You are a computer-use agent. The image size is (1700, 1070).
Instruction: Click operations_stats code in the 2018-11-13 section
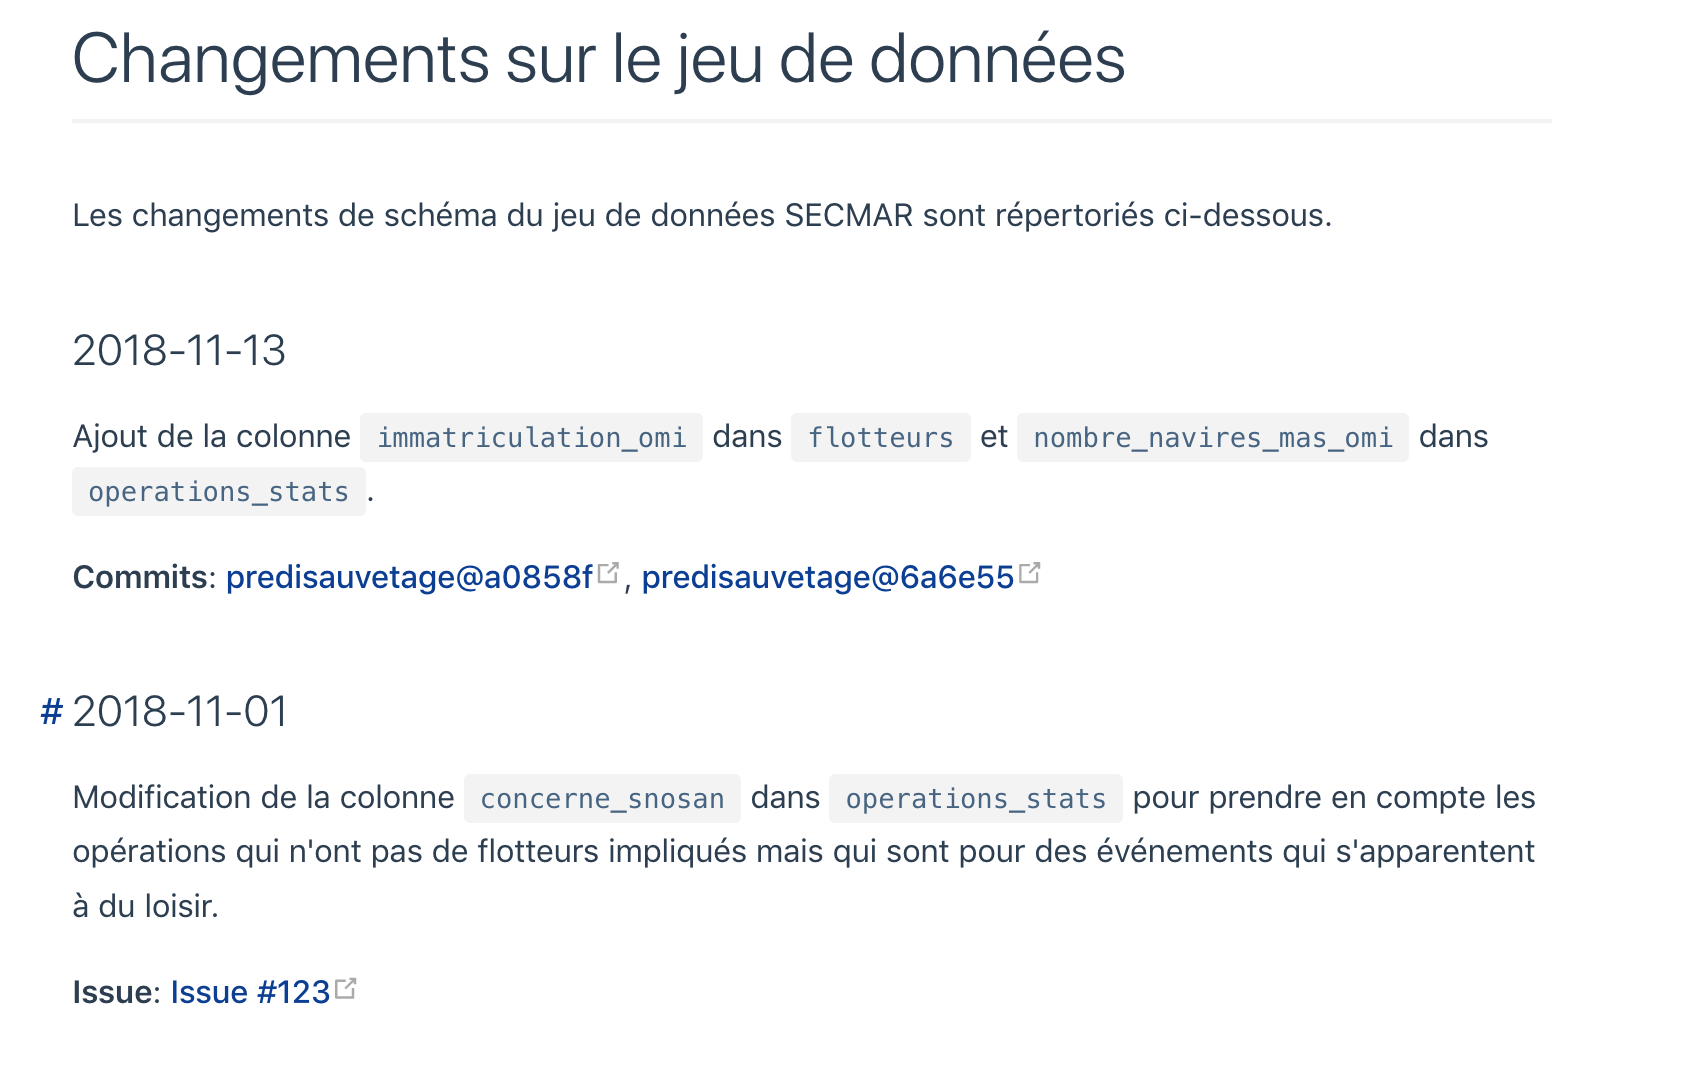point(218,492)
